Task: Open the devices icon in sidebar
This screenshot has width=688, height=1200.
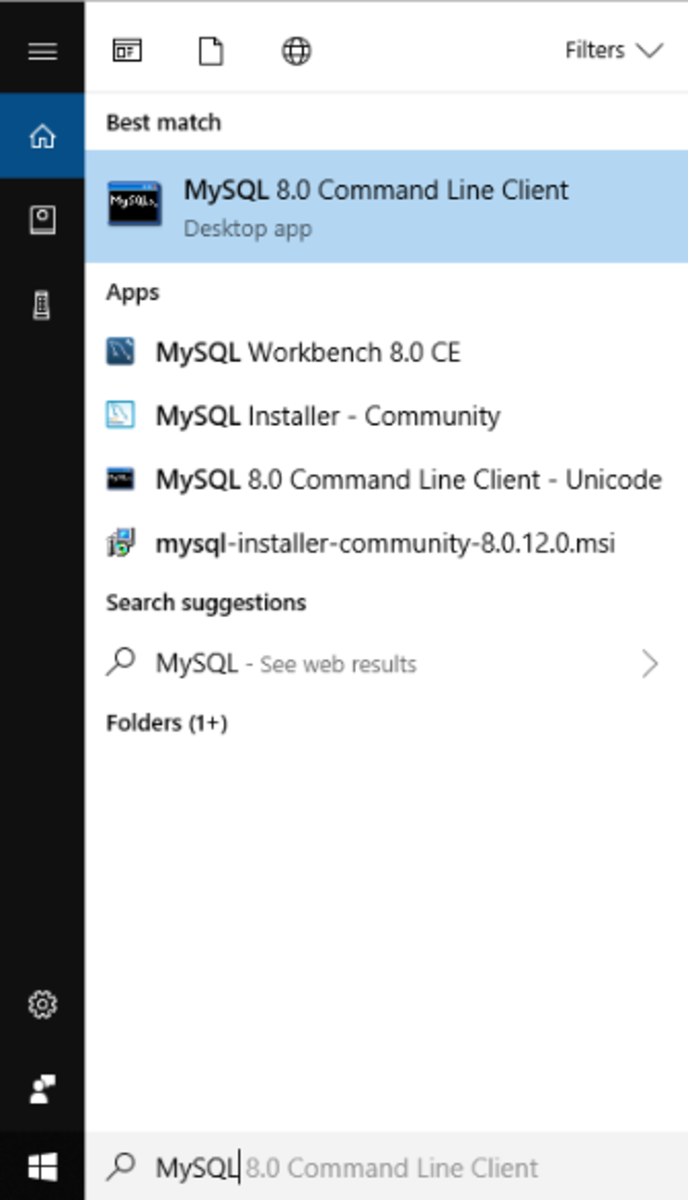Action: [x=42, y=306]
